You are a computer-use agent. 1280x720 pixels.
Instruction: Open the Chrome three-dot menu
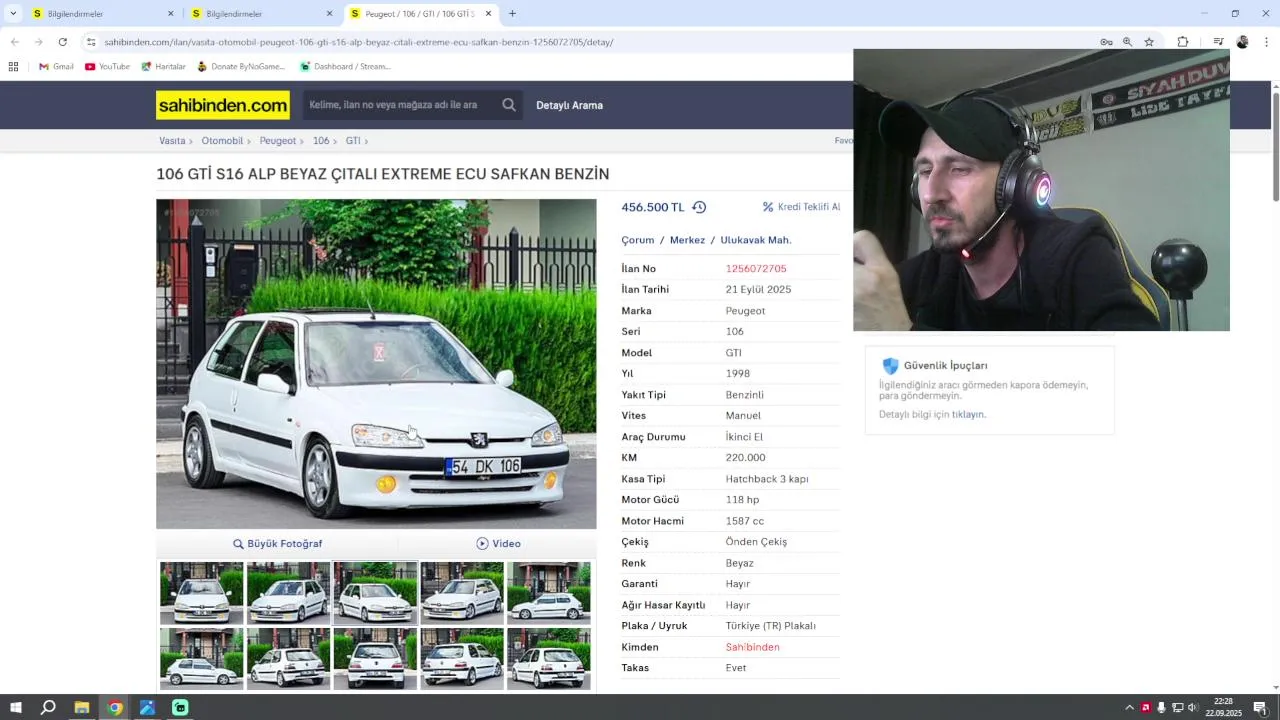(x=1266, y=42)
